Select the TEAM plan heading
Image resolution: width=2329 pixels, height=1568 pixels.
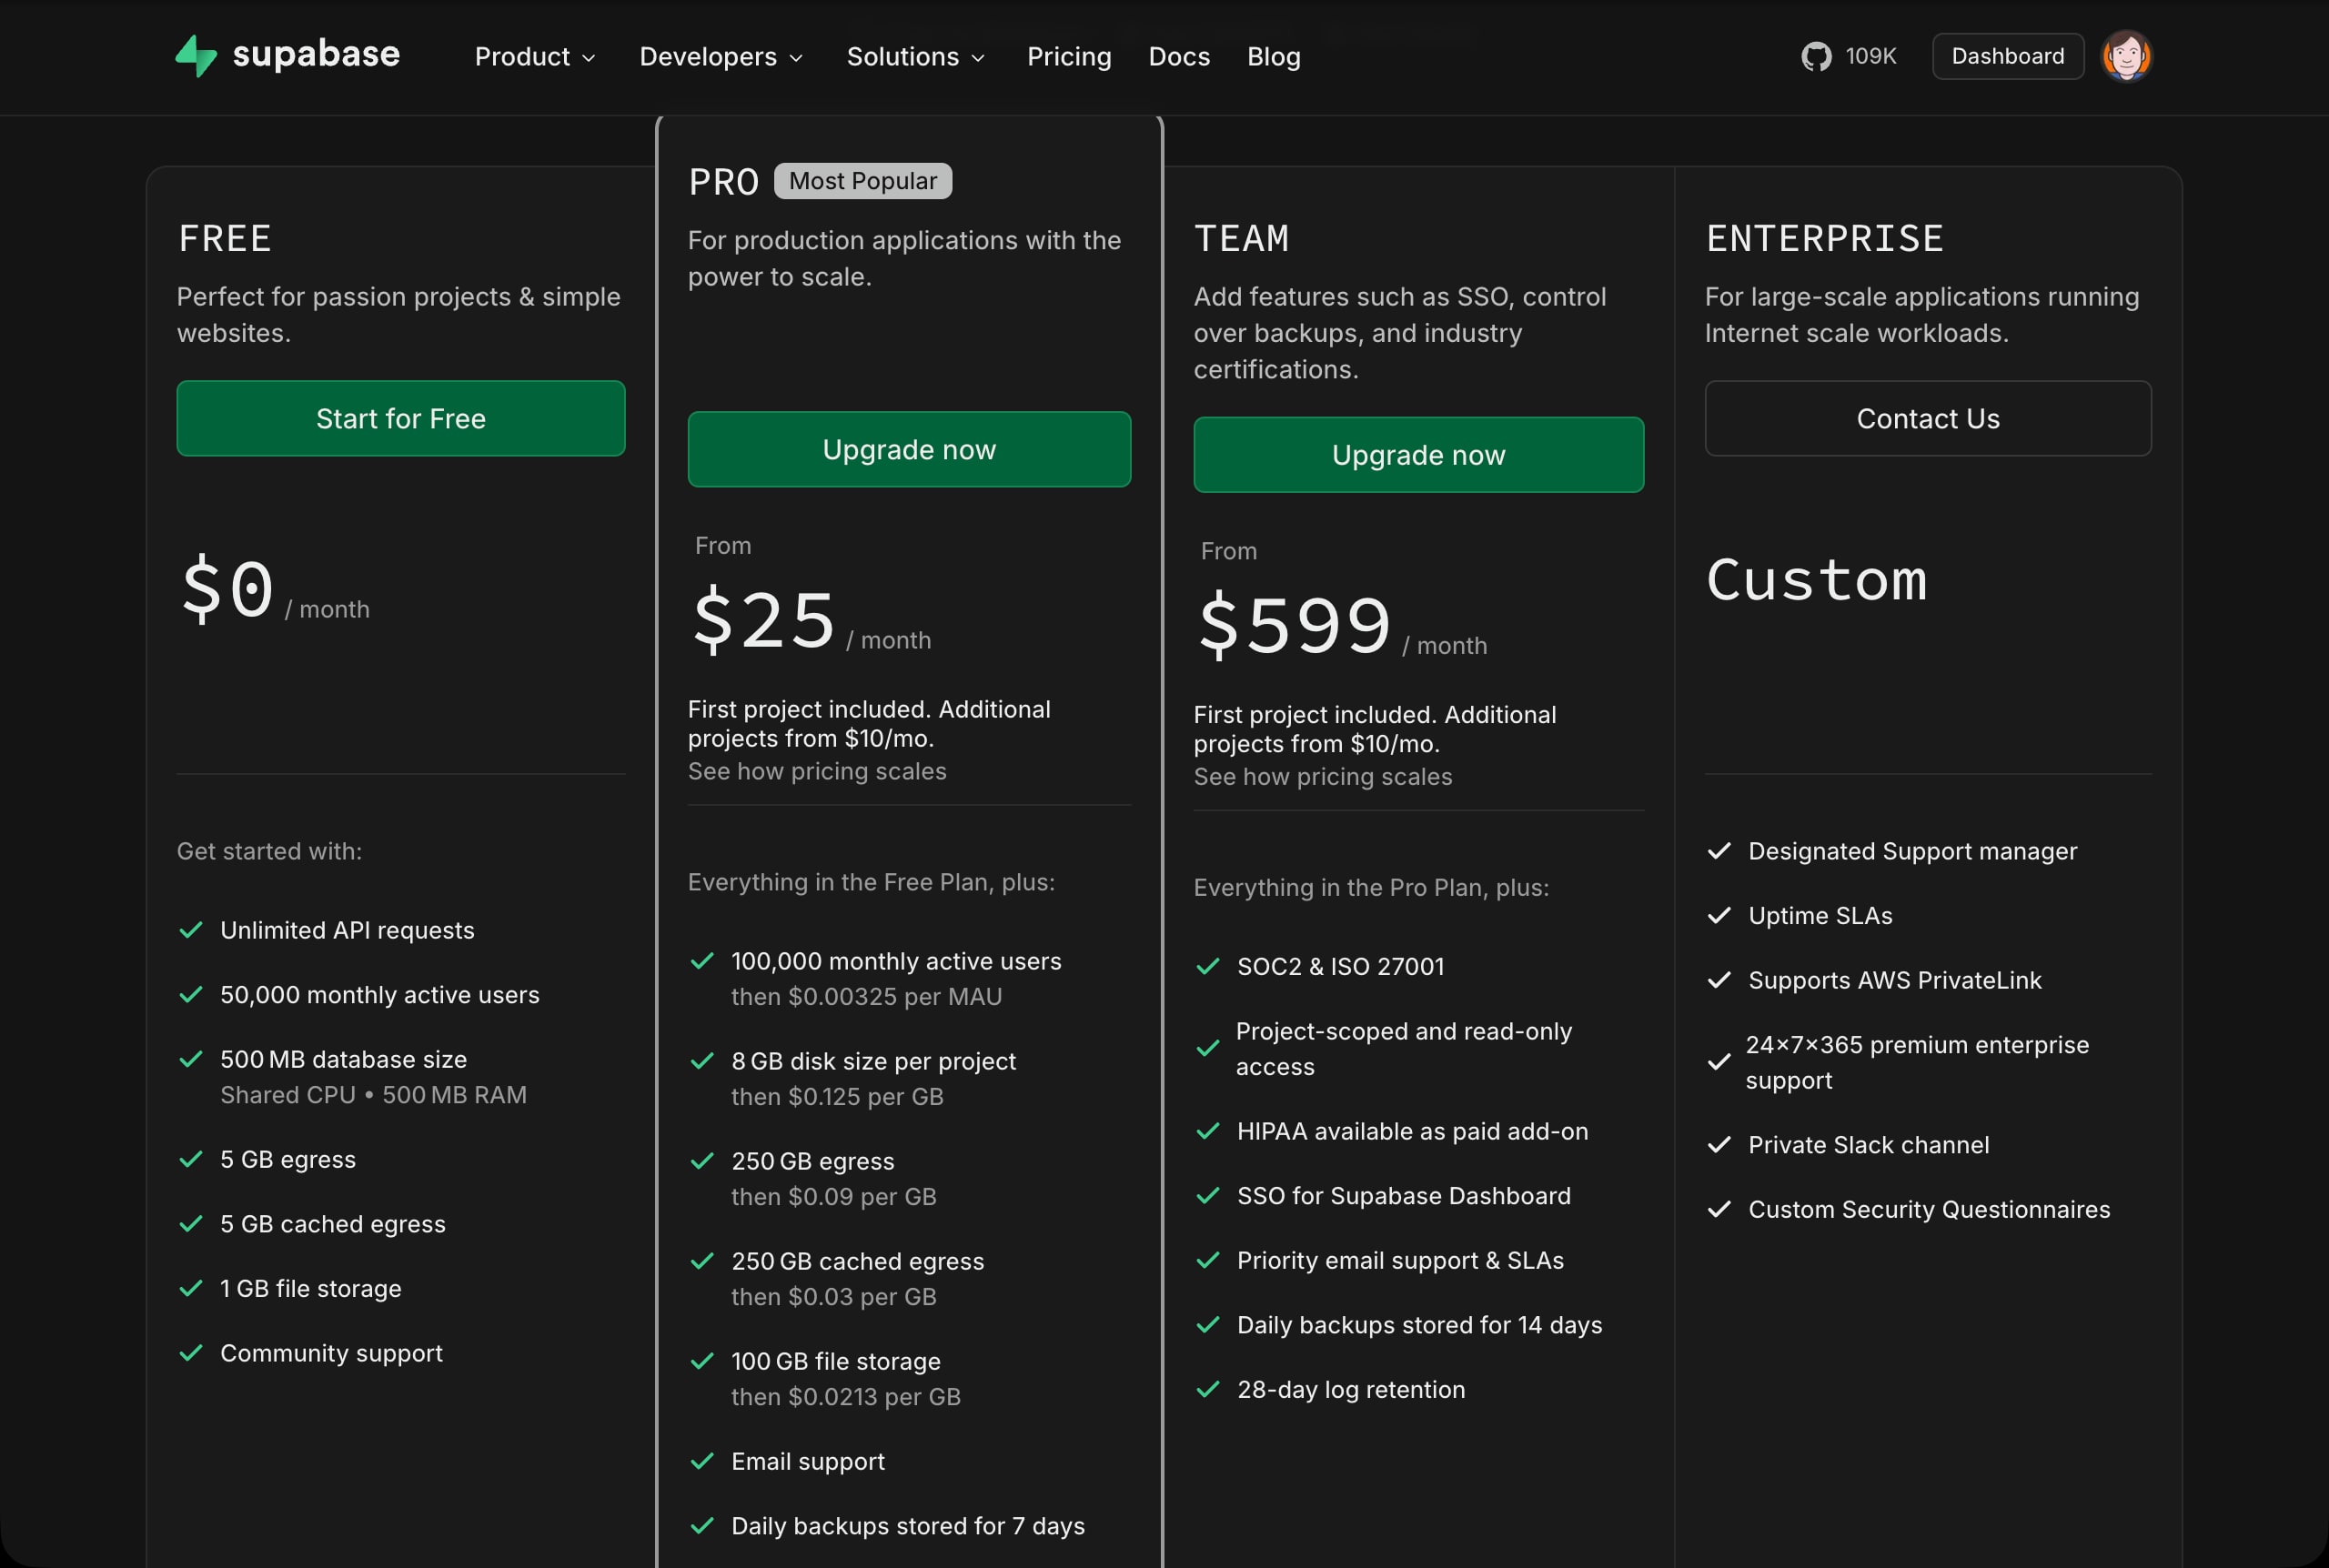point(1241,239)
